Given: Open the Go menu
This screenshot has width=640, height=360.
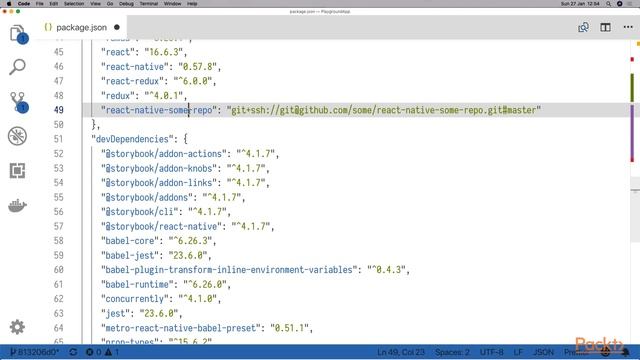Looking at the screenshot, I should click(x=110, y=4).
